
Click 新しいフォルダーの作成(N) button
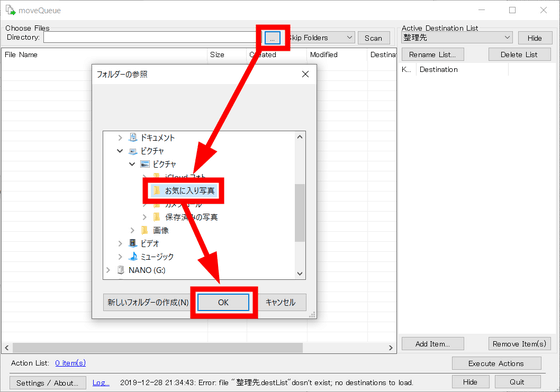point(148,302)
